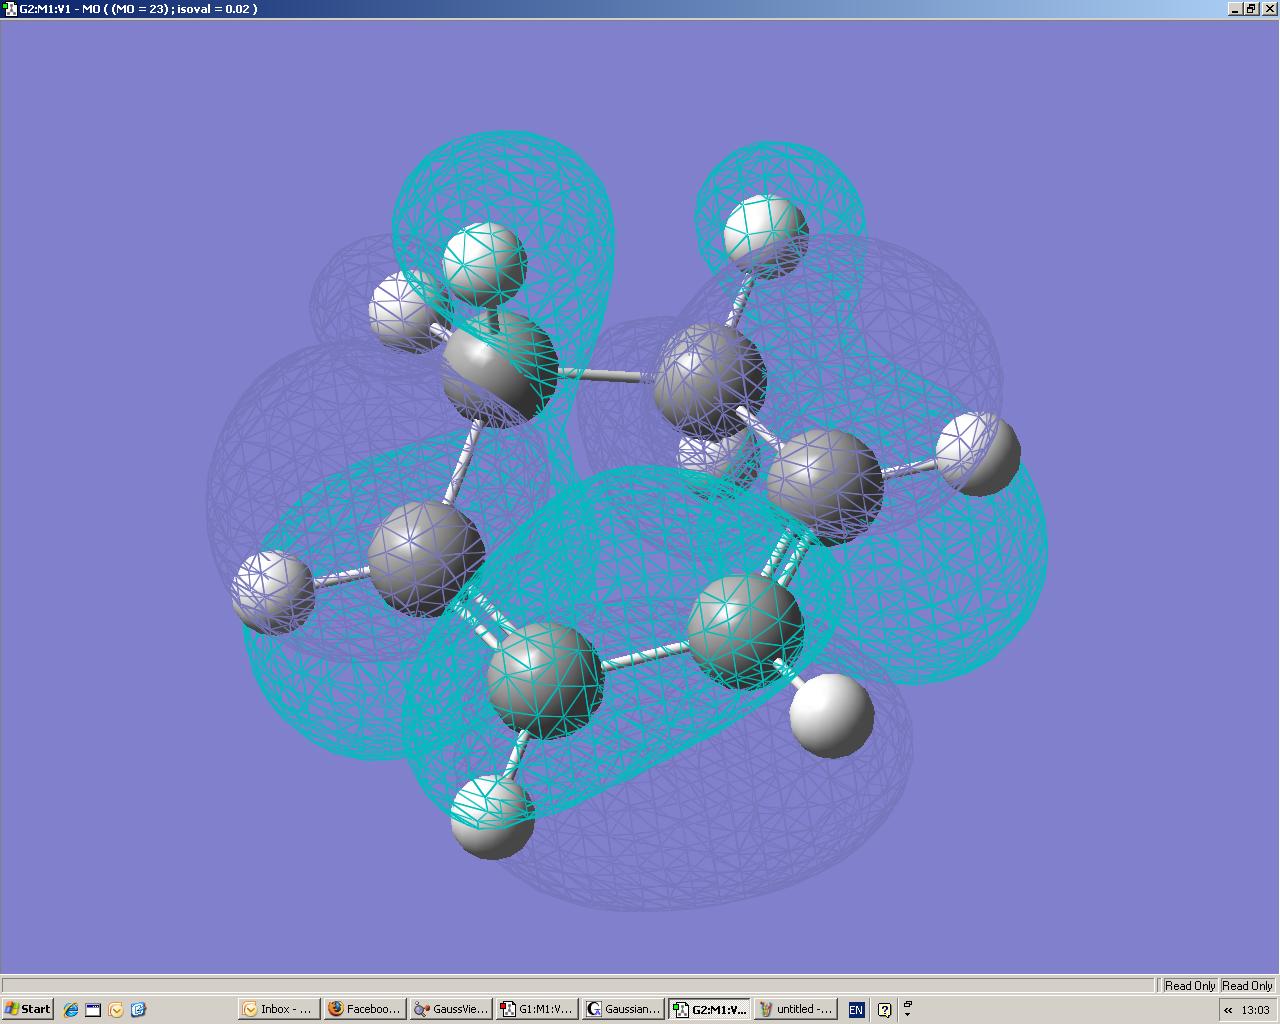Switch to the GaussView taskbar button

[451, 1009]
